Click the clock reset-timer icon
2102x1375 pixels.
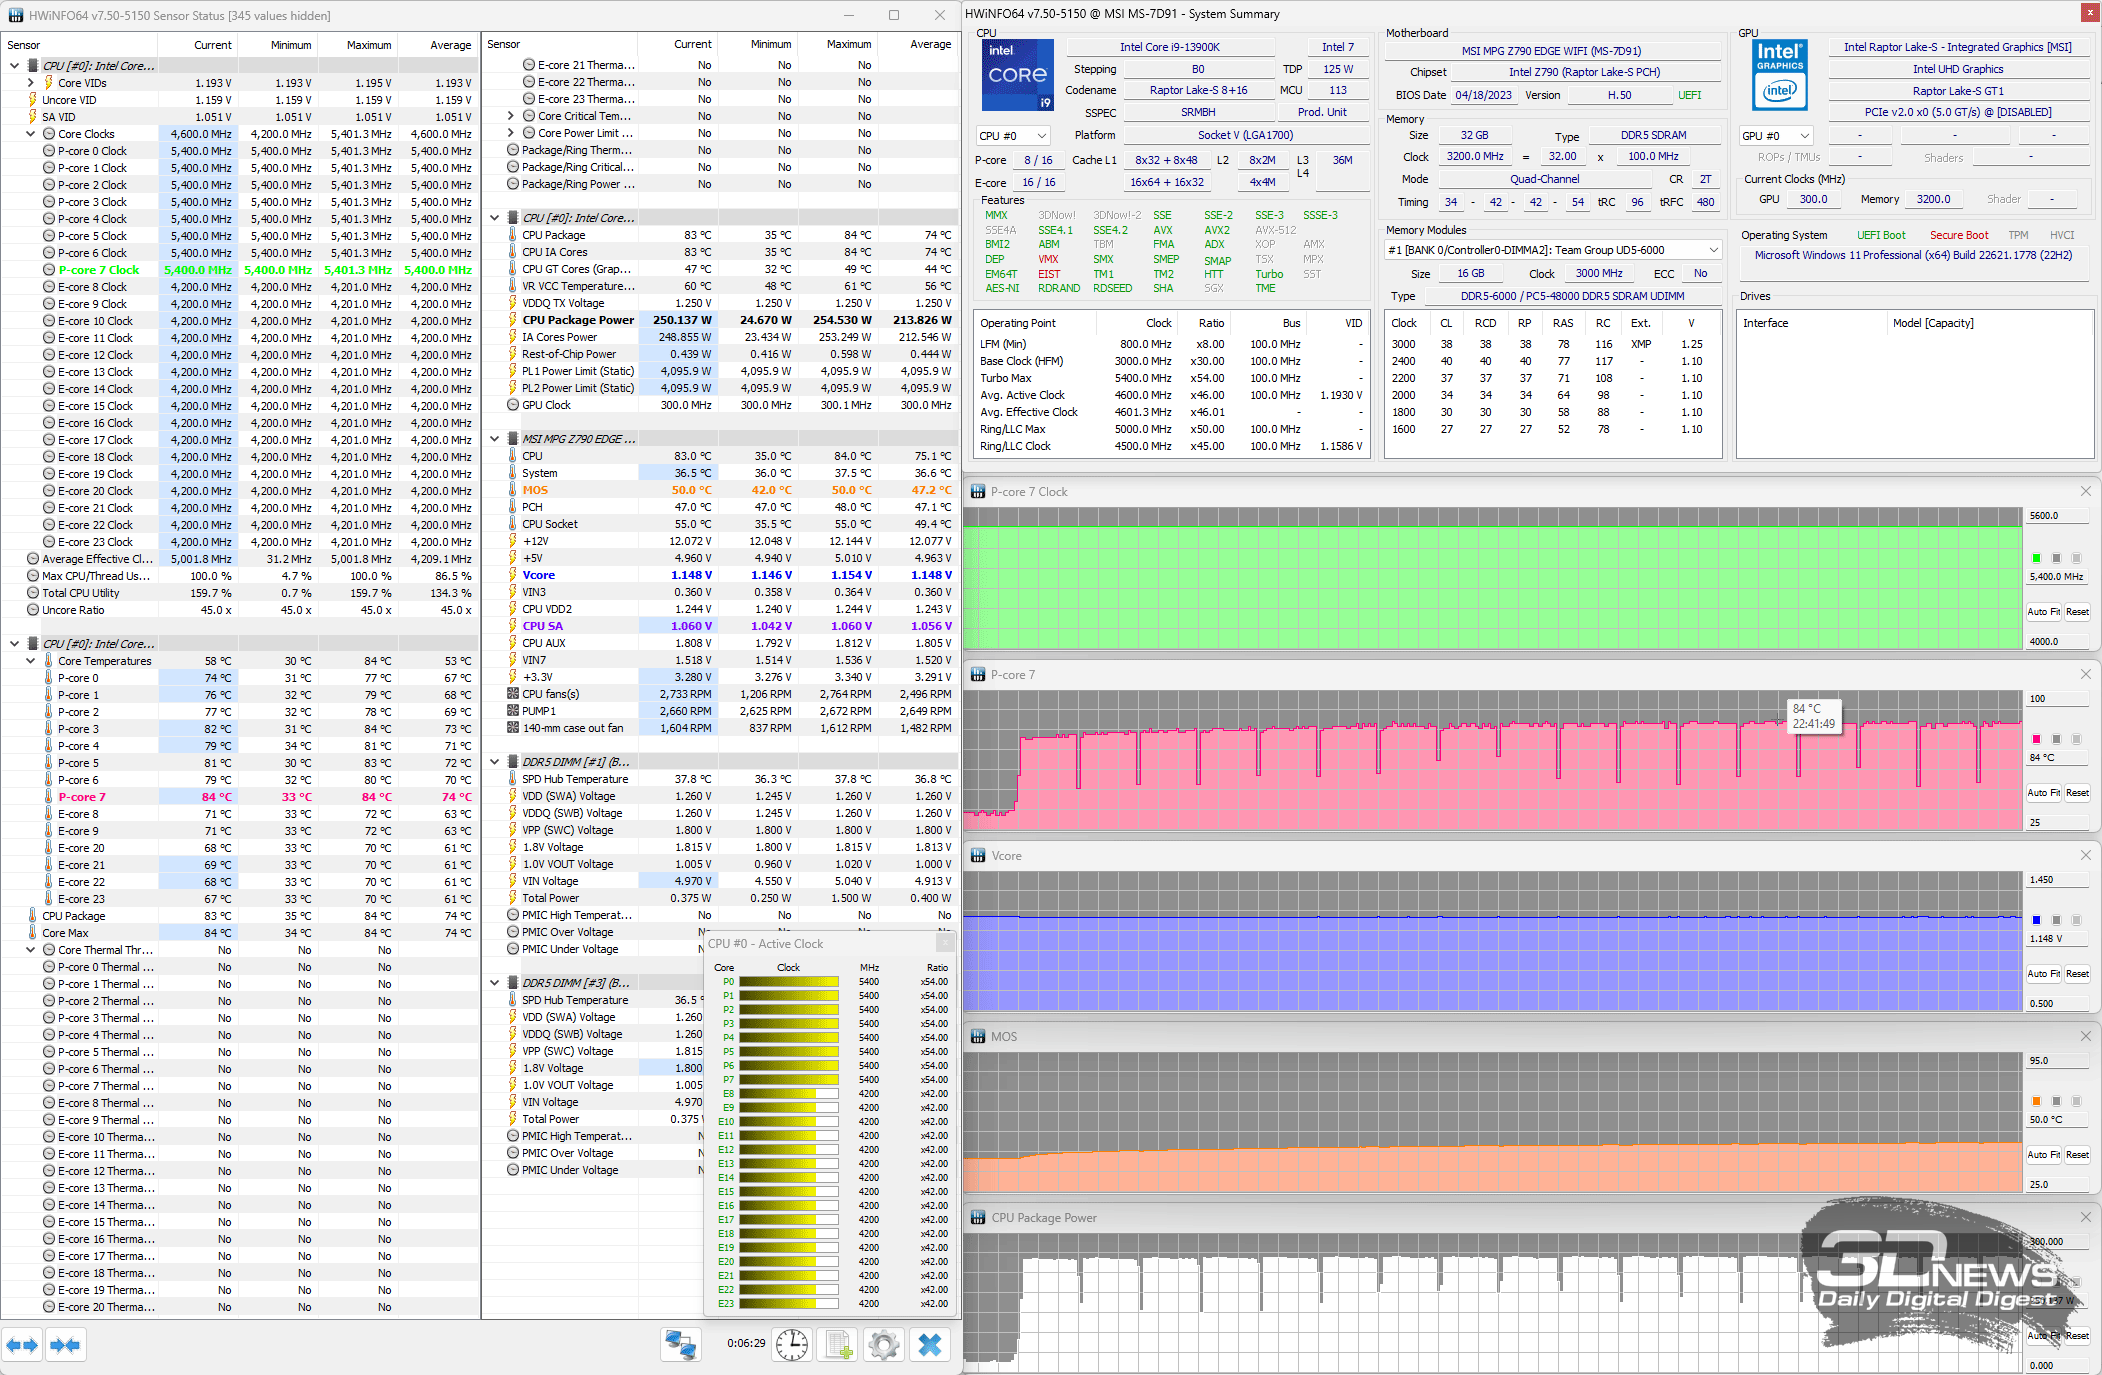[x=792, y=1345]
